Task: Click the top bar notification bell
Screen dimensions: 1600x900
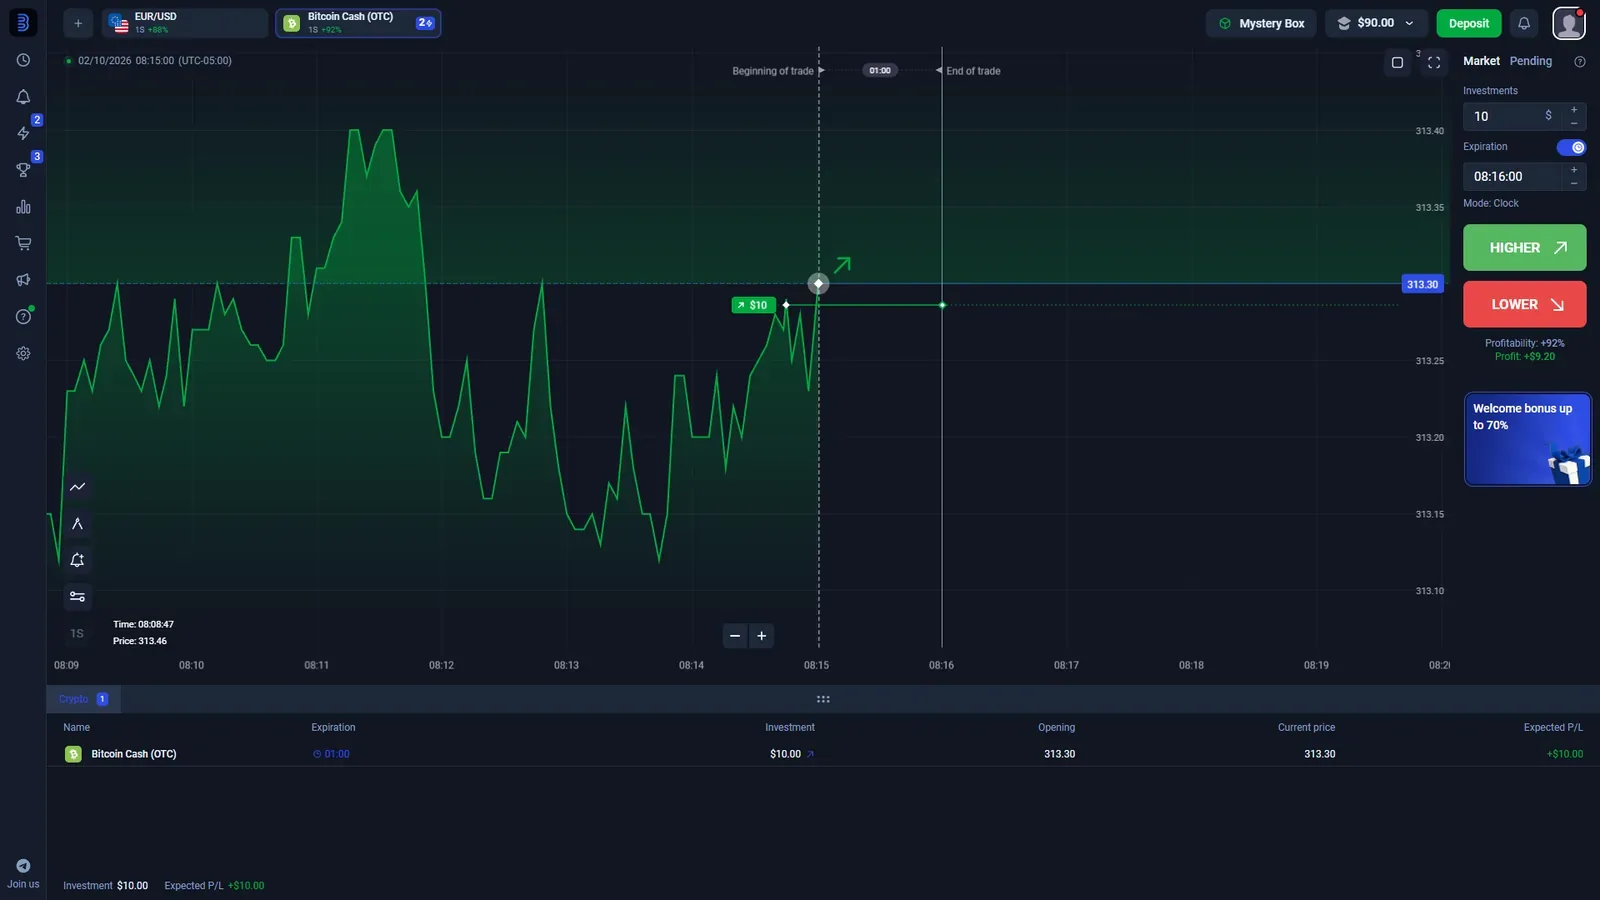Action: 1524,23
